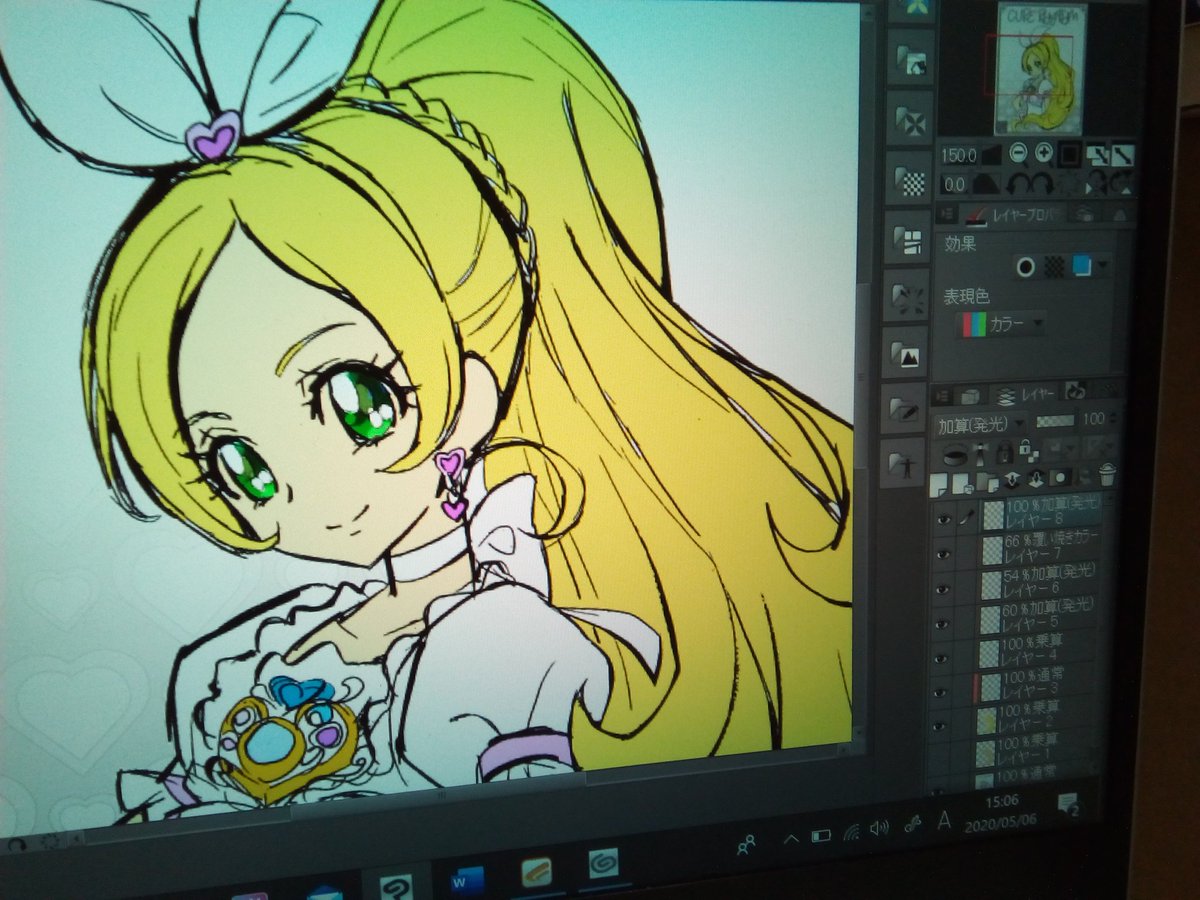1200x900 pixels.
Task: Set as reference layer with lighthouse icon
Action: click(980, 455)
